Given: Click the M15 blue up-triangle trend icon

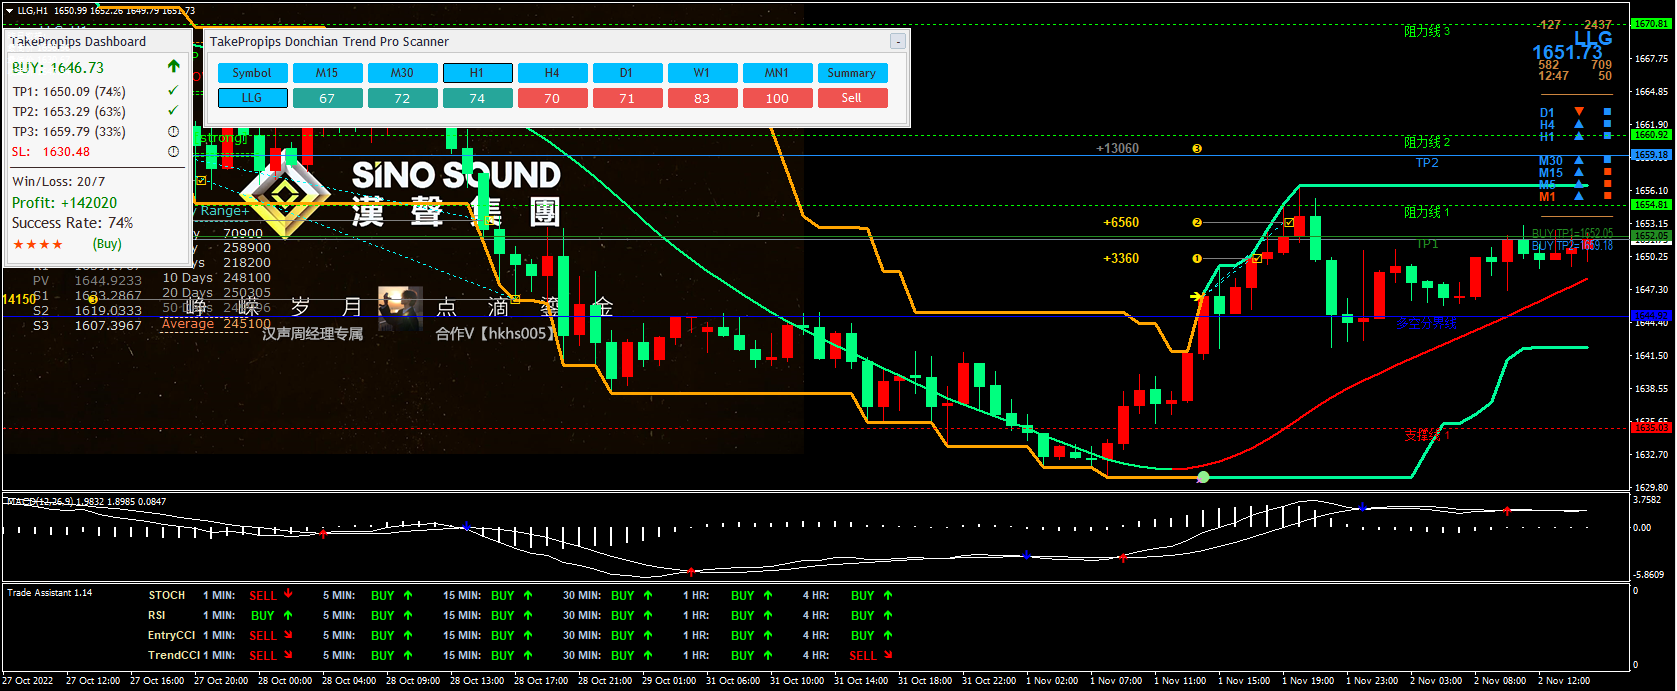Looking at the screenshot, I should tap(1579, 172).
